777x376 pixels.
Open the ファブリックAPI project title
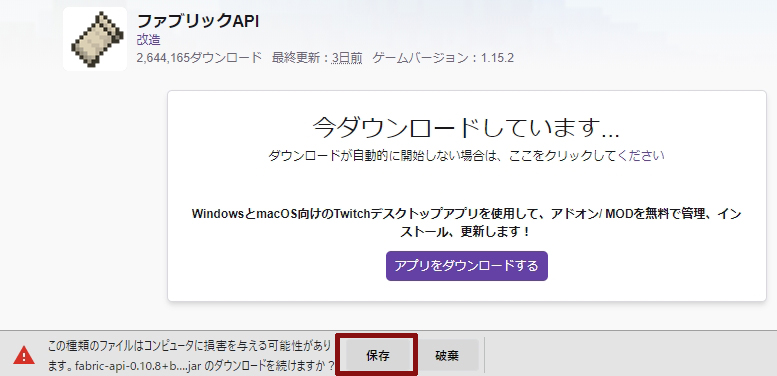(198, 21)
